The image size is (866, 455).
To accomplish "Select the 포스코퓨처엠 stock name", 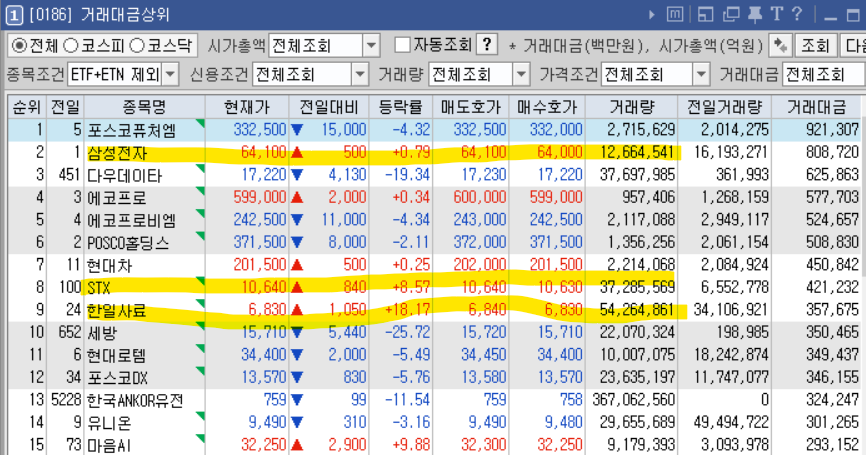I will click(x=131, y=130).
